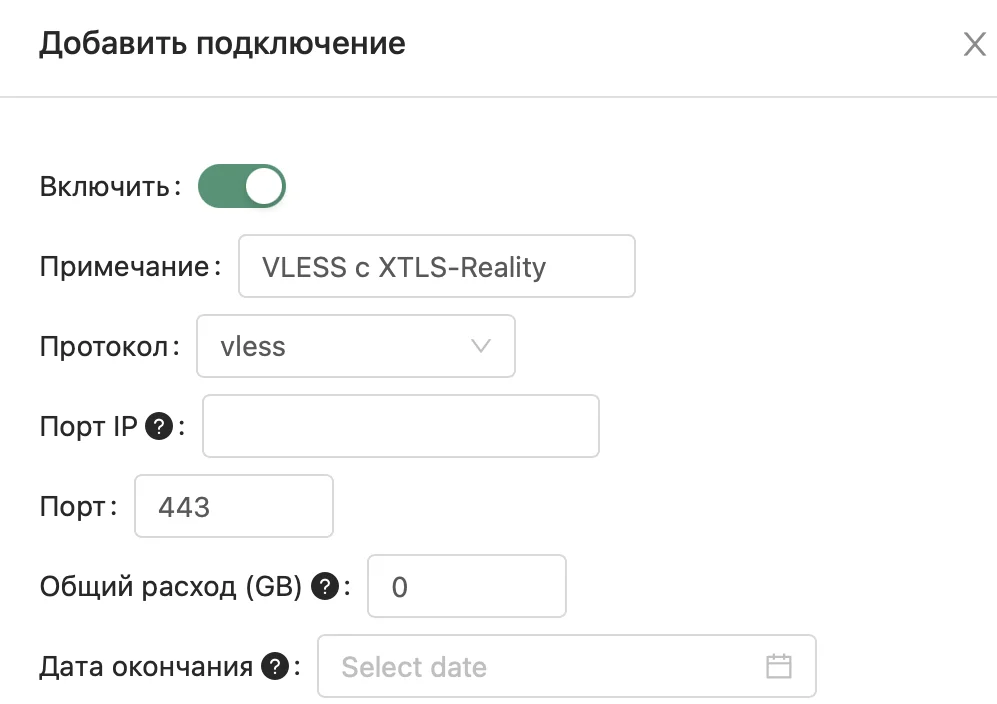Focus the empty Порт IP input
The height and width of the screenshot is (704, 997).
click(400, 427)
